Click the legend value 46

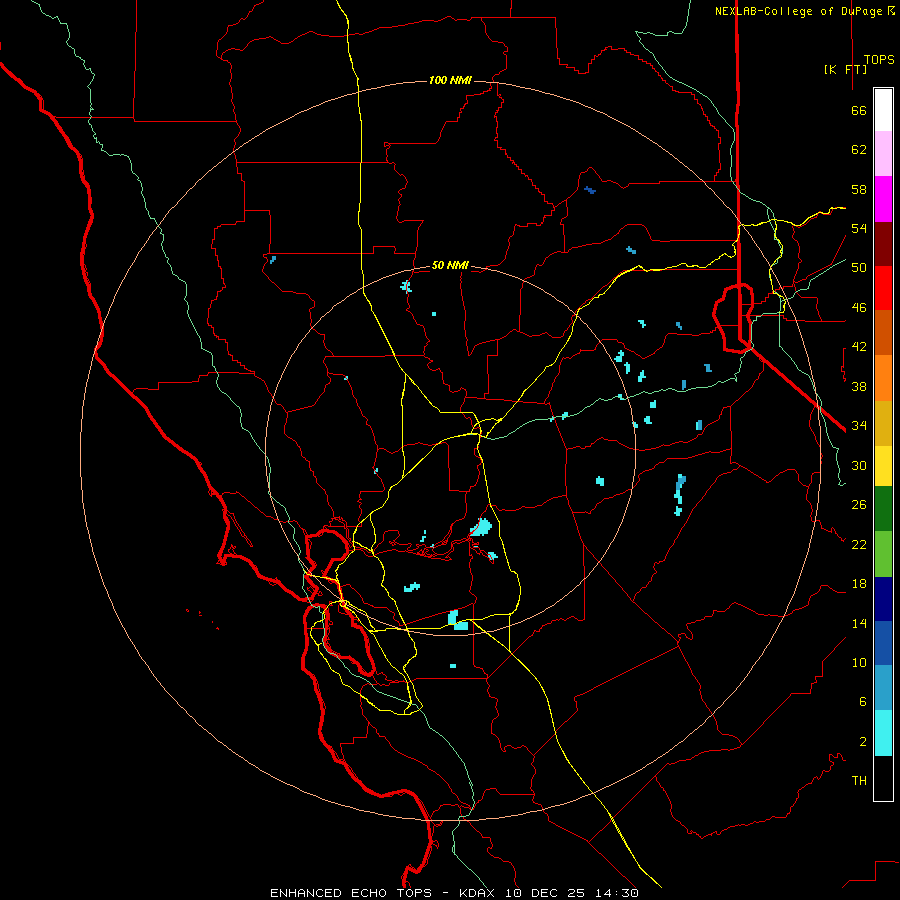click(x=859, y=308)
